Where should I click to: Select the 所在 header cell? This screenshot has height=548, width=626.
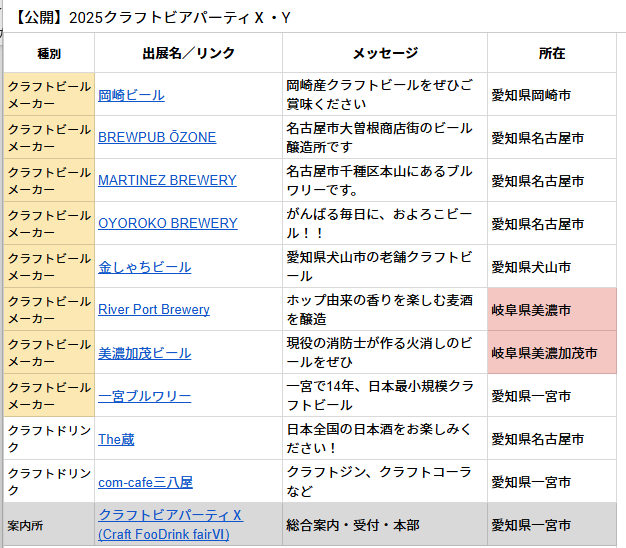[552, 53]
